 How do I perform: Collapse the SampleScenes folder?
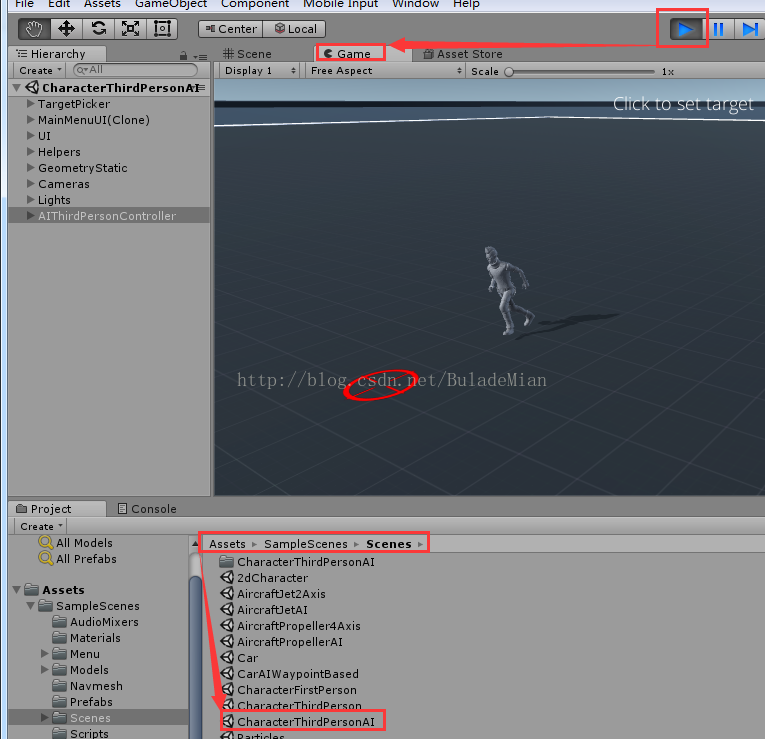pyautogui.click(x=30, y=606)
